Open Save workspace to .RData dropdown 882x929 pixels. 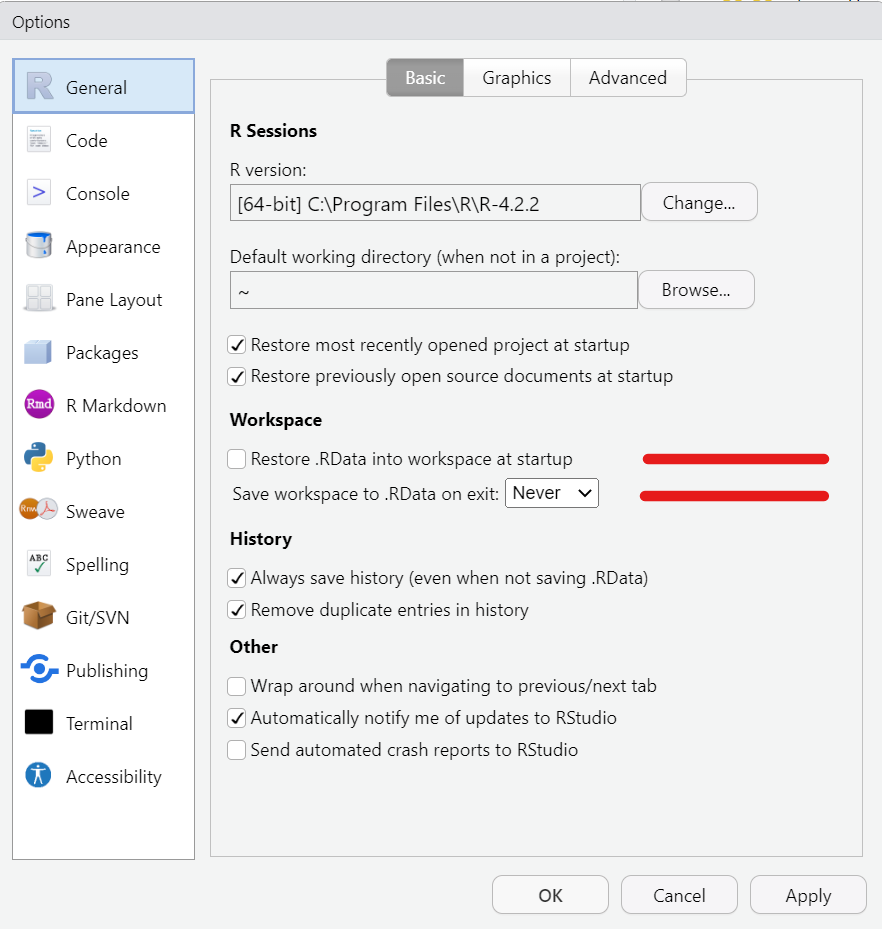(551, 493)
